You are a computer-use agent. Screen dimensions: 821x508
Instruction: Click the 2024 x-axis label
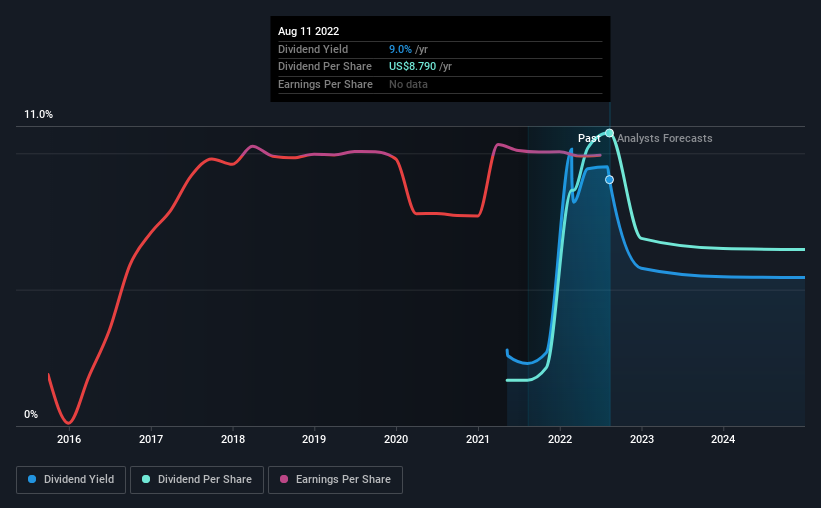[x=723, y=439]
